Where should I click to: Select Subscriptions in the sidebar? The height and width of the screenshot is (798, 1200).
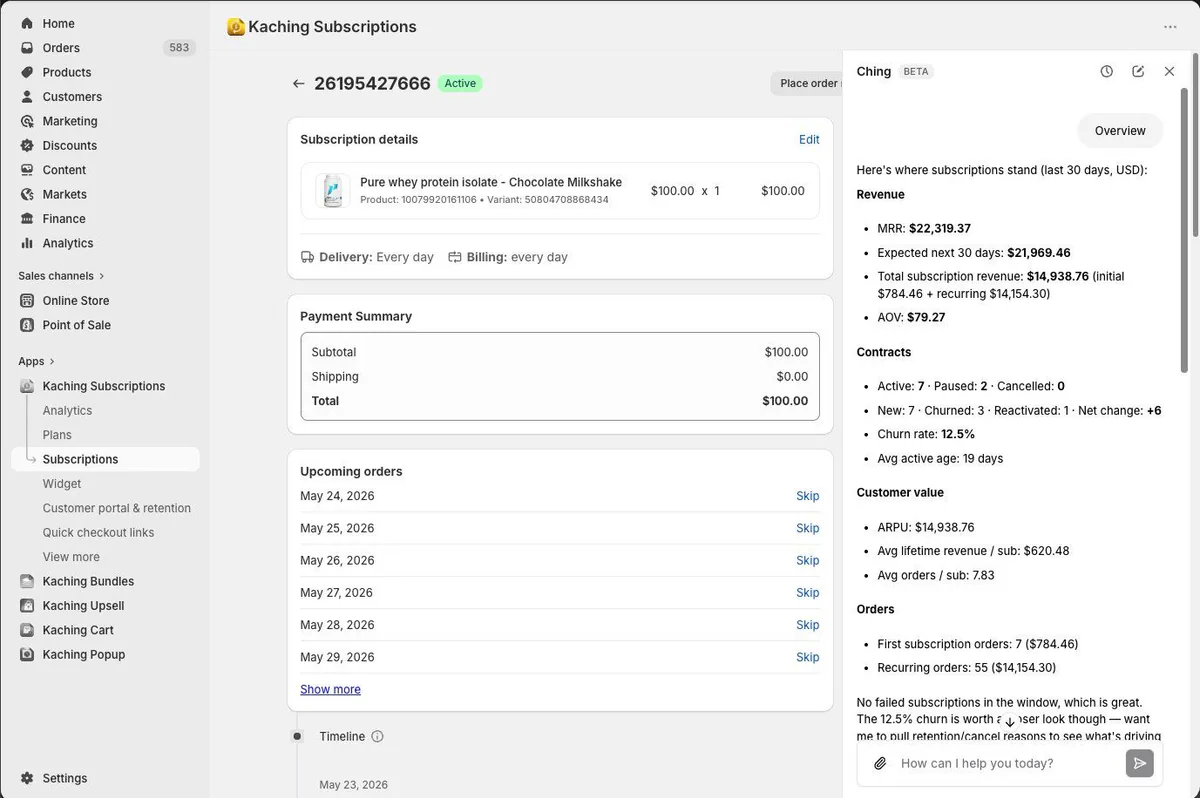(106, 459)
